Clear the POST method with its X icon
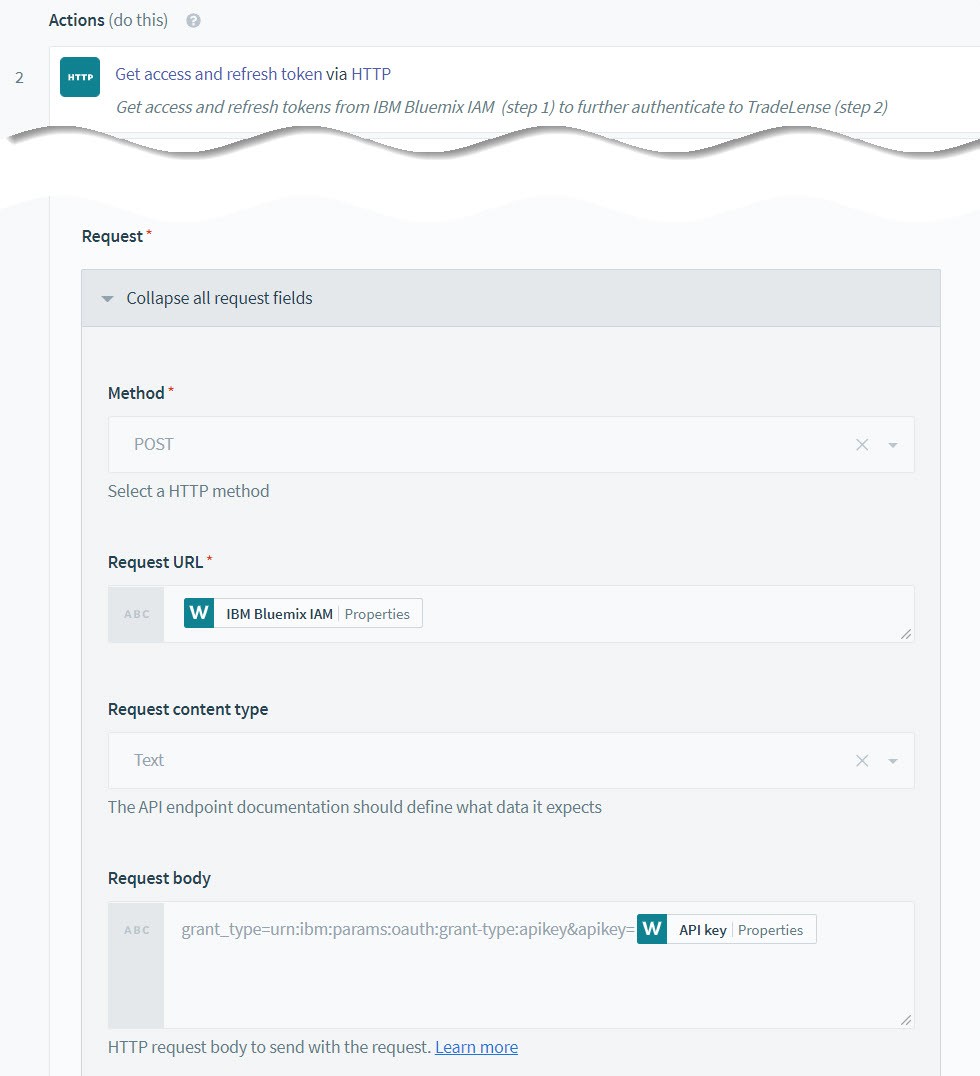Screen dimensions: 980x1076 tap(862, 445)
